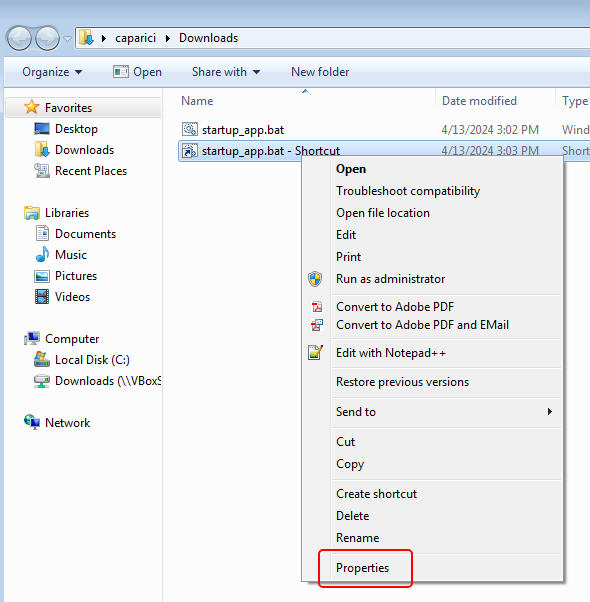The height and width of the screenshot is (602, 590).
Task: Click the Run as administrator shield icon
Action: pyautogui.click(x=315, y=279)
